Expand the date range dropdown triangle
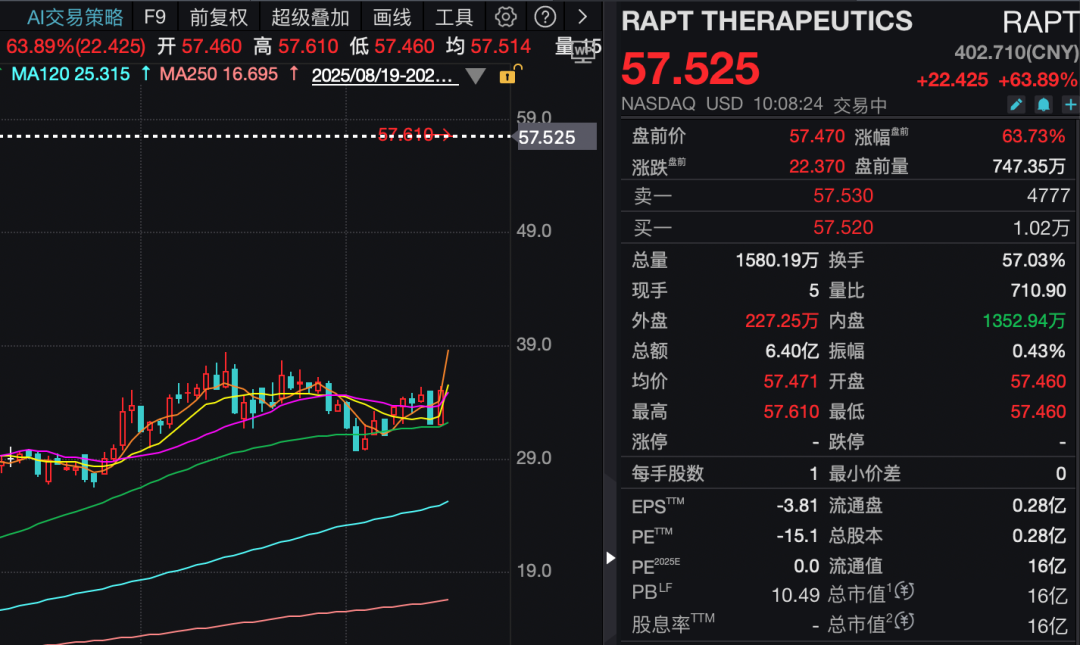Screen dimensions: 1080x645 475,76
